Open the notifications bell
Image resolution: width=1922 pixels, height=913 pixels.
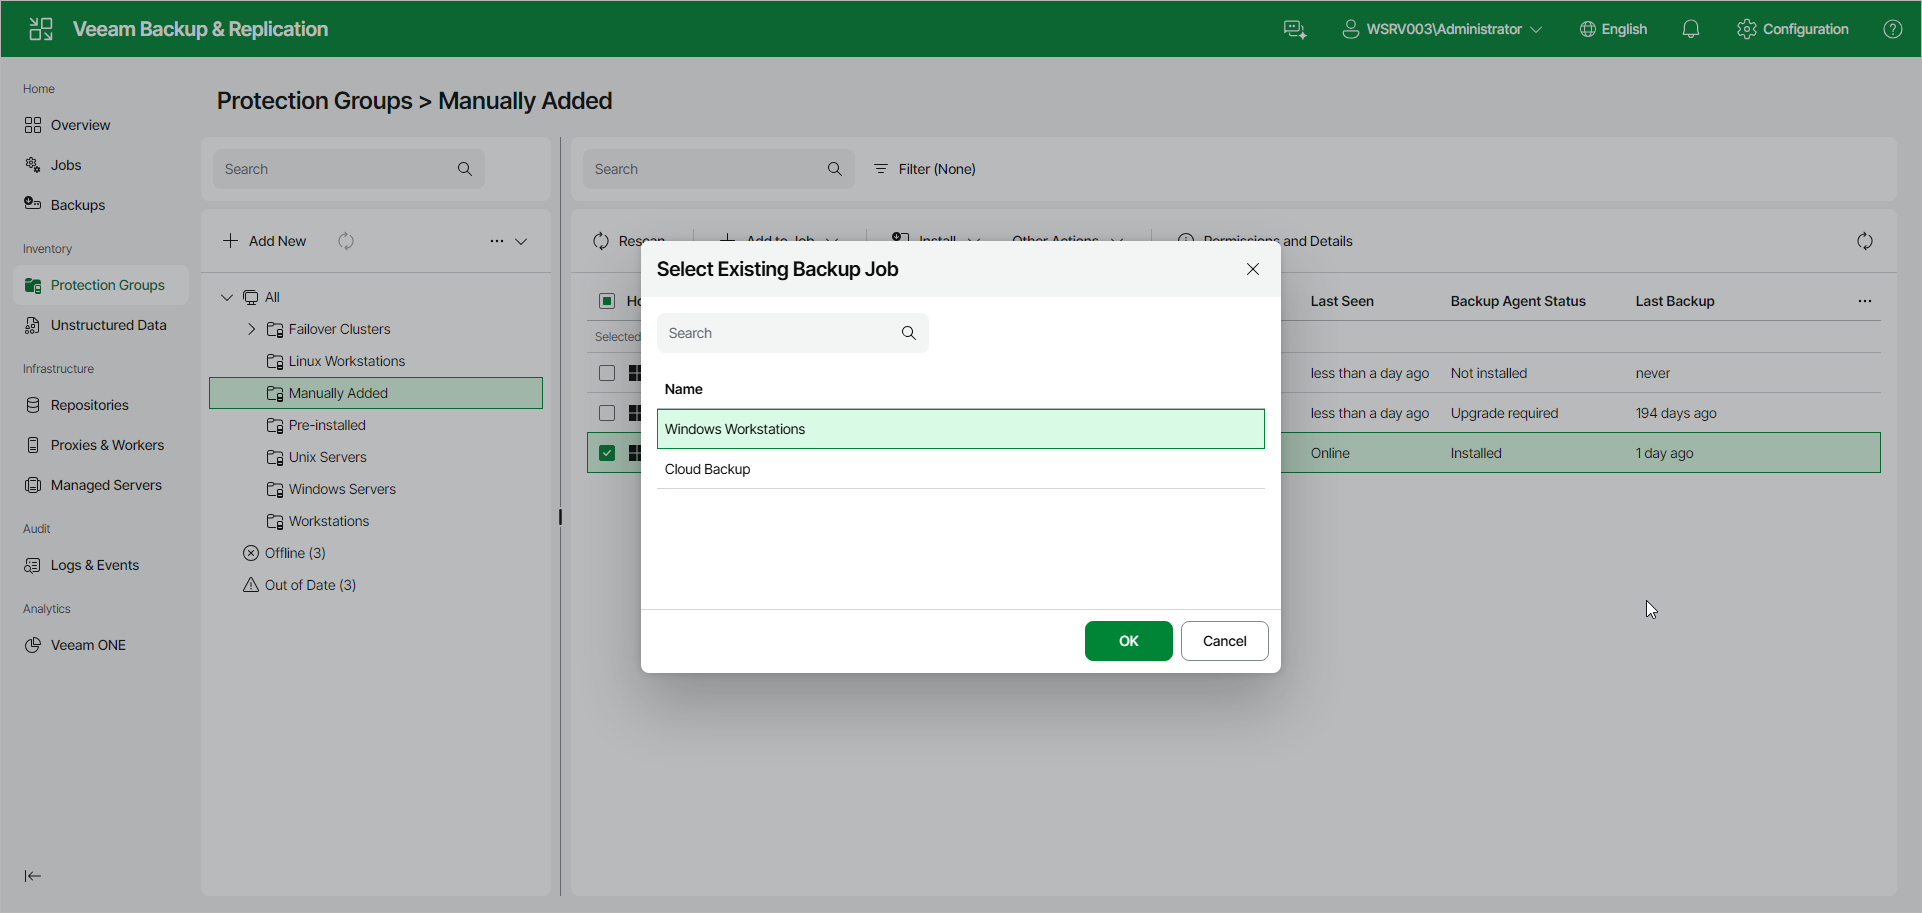click(x=1691, y=29)
